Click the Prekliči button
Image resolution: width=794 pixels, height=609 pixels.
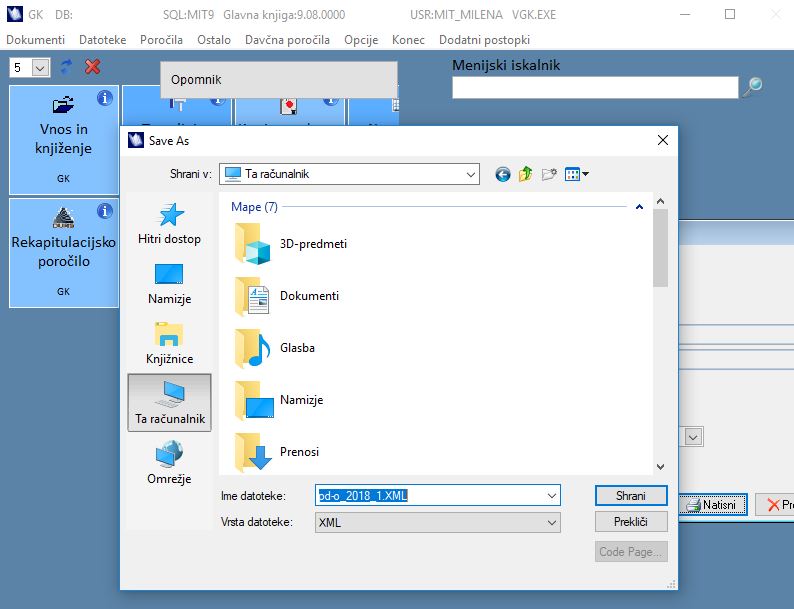pyautogui.click(x=631, y=522)
